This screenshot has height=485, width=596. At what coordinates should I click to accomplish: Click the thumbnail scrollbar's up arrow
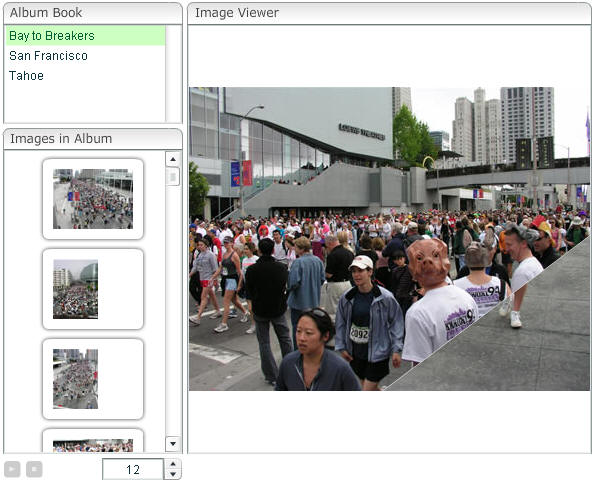[173, 159]
